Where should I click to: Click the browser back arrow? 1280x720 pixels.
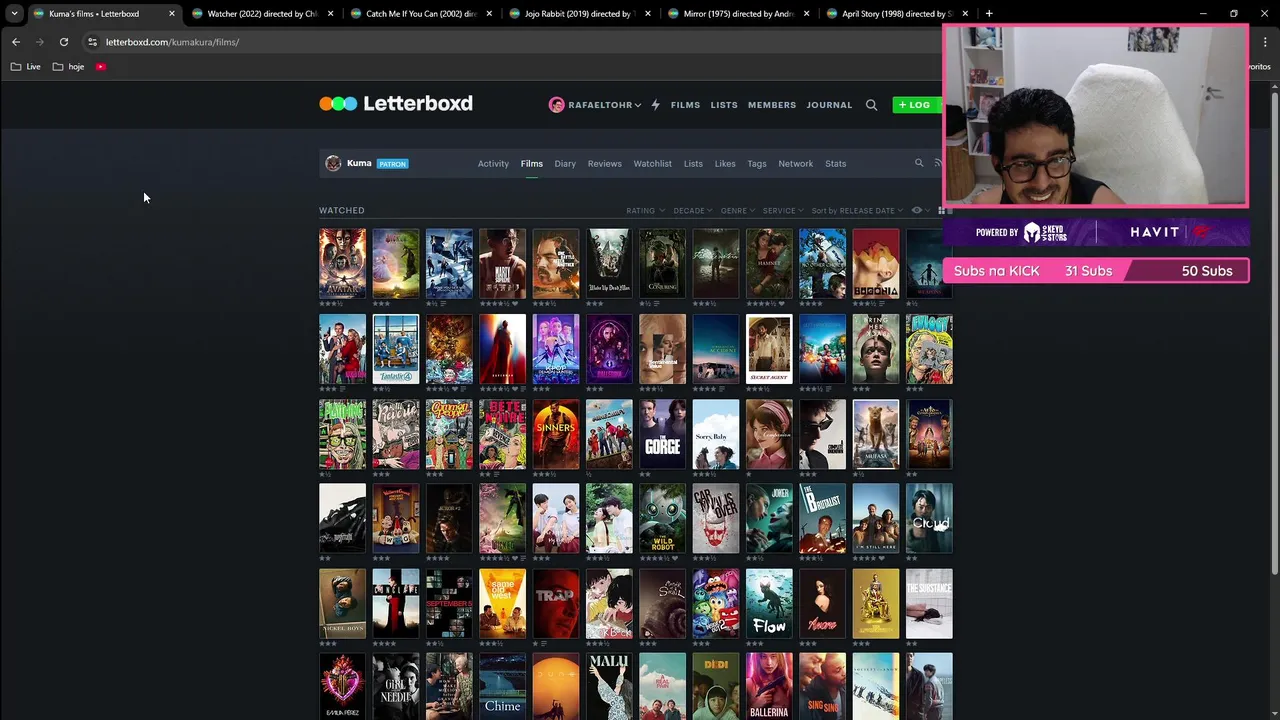click(x=16, y=42)
